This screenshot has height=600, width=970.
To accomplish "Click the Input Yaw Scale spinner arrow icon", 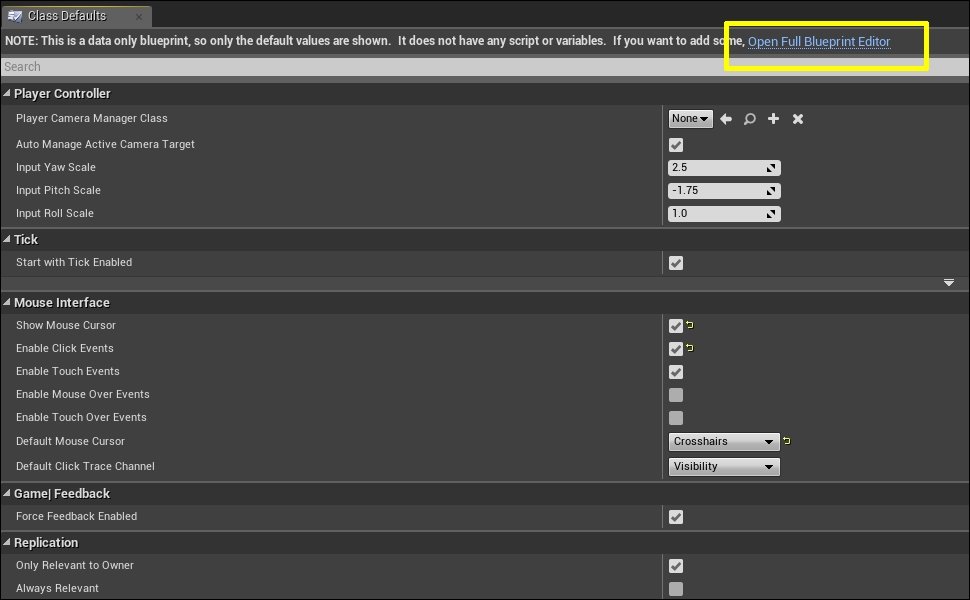I will coord(771,168).
